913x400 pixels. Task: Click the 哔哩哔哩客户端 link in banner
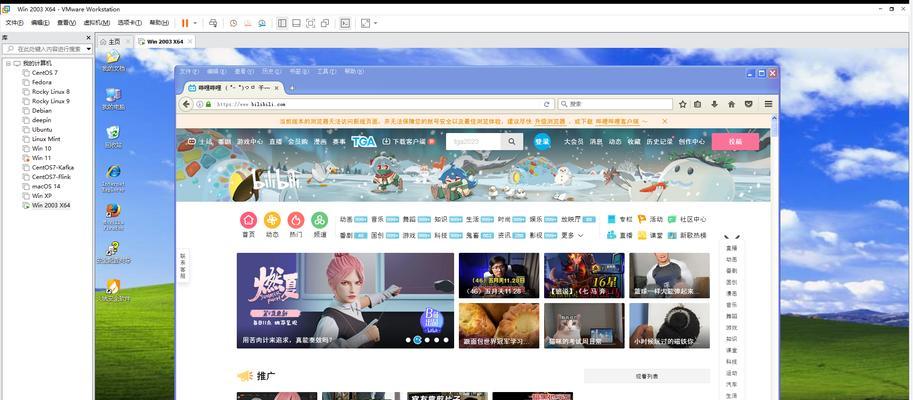coord(618,121)
